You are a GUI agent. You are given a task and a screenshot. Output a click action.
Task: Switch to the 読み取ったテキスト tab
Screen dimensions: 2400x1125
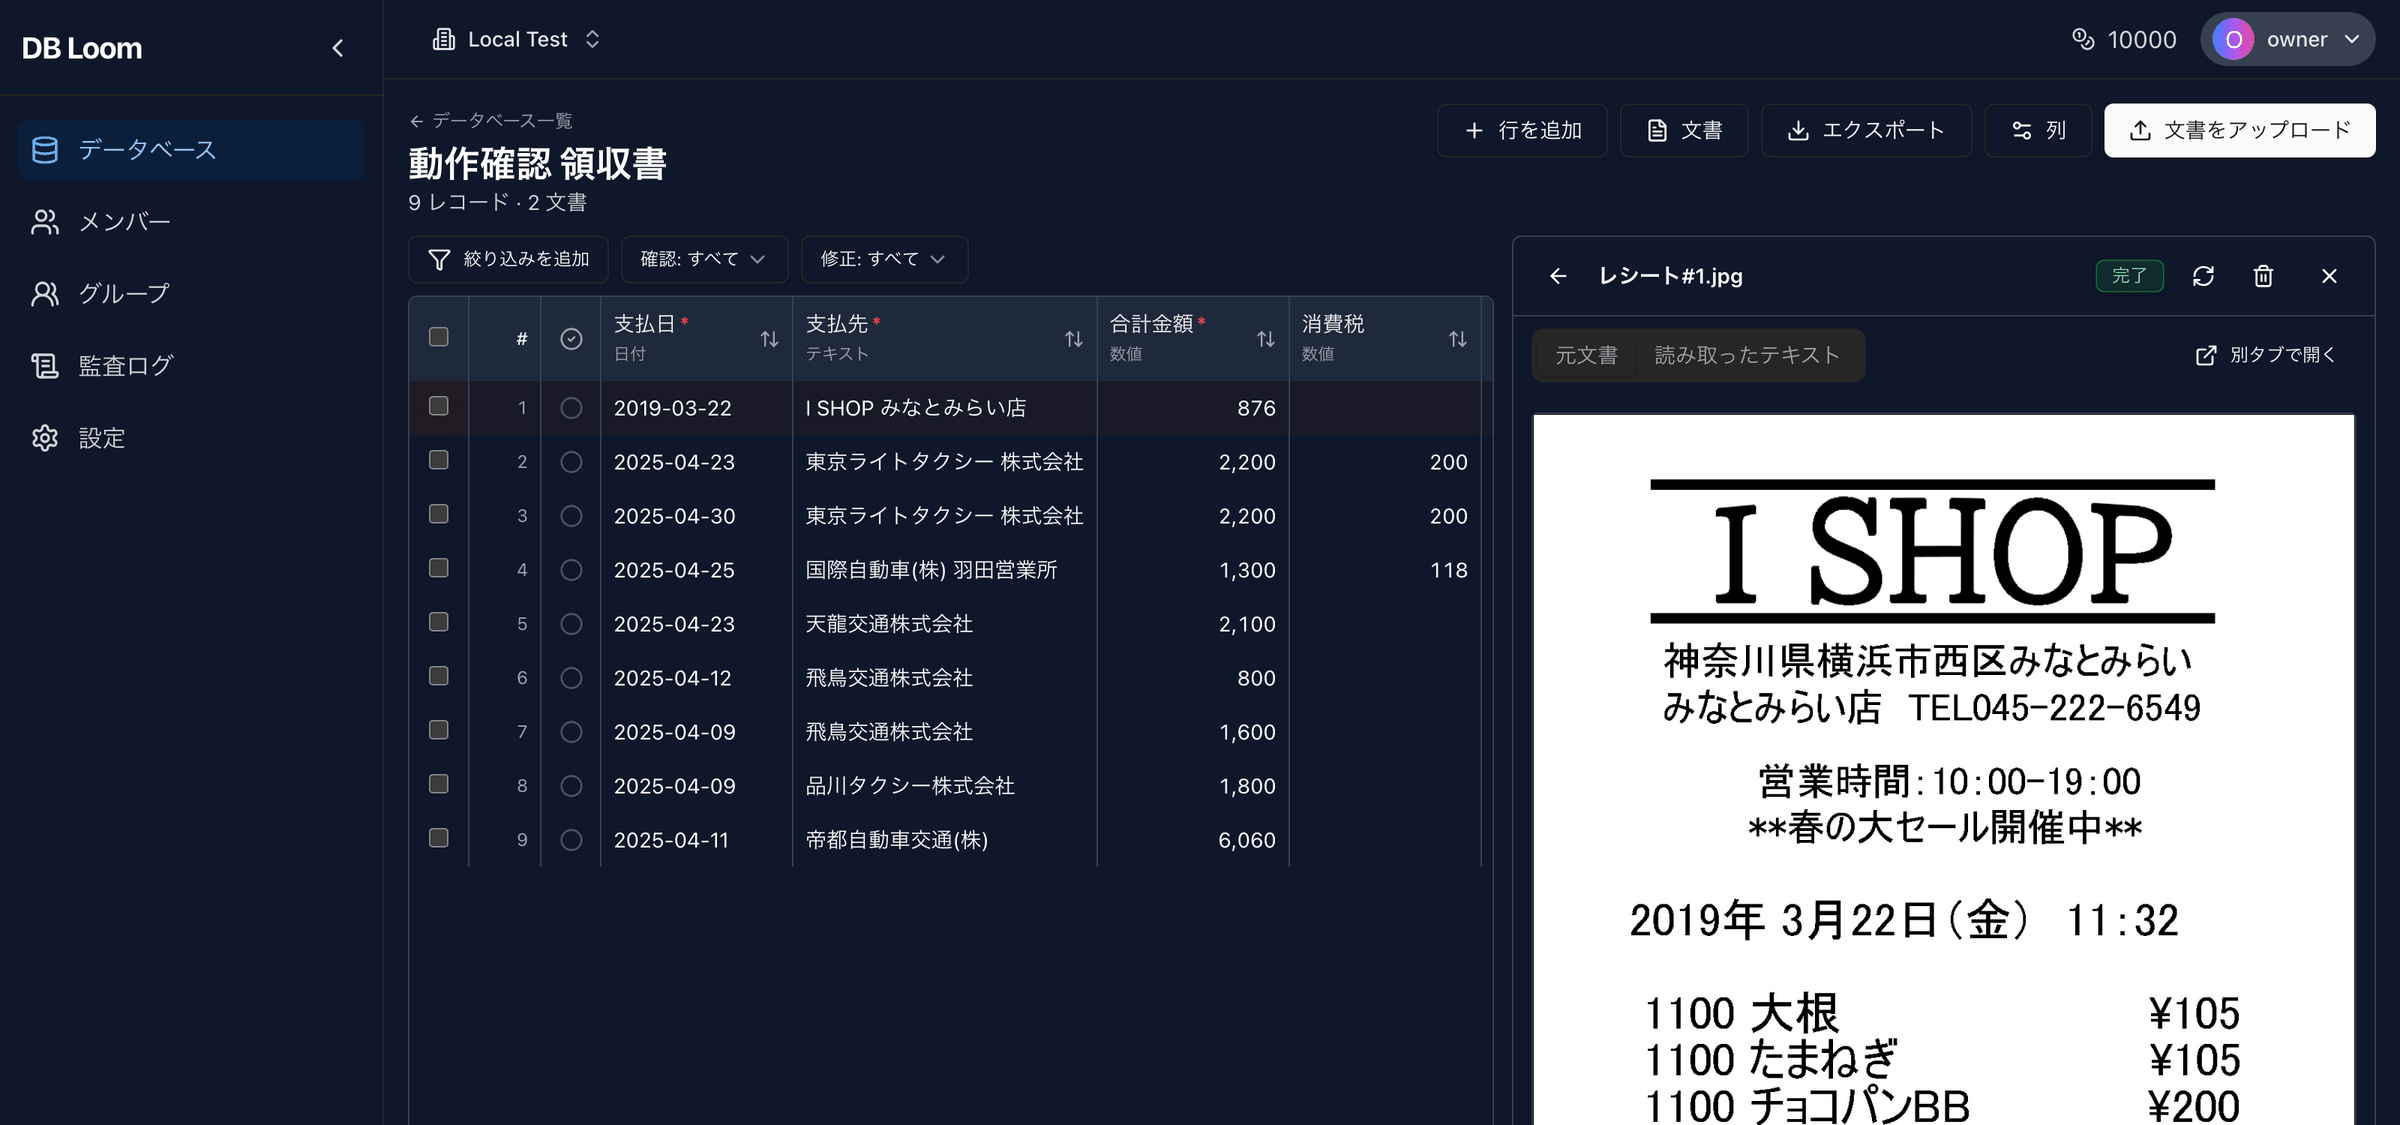click(1747, 355)
